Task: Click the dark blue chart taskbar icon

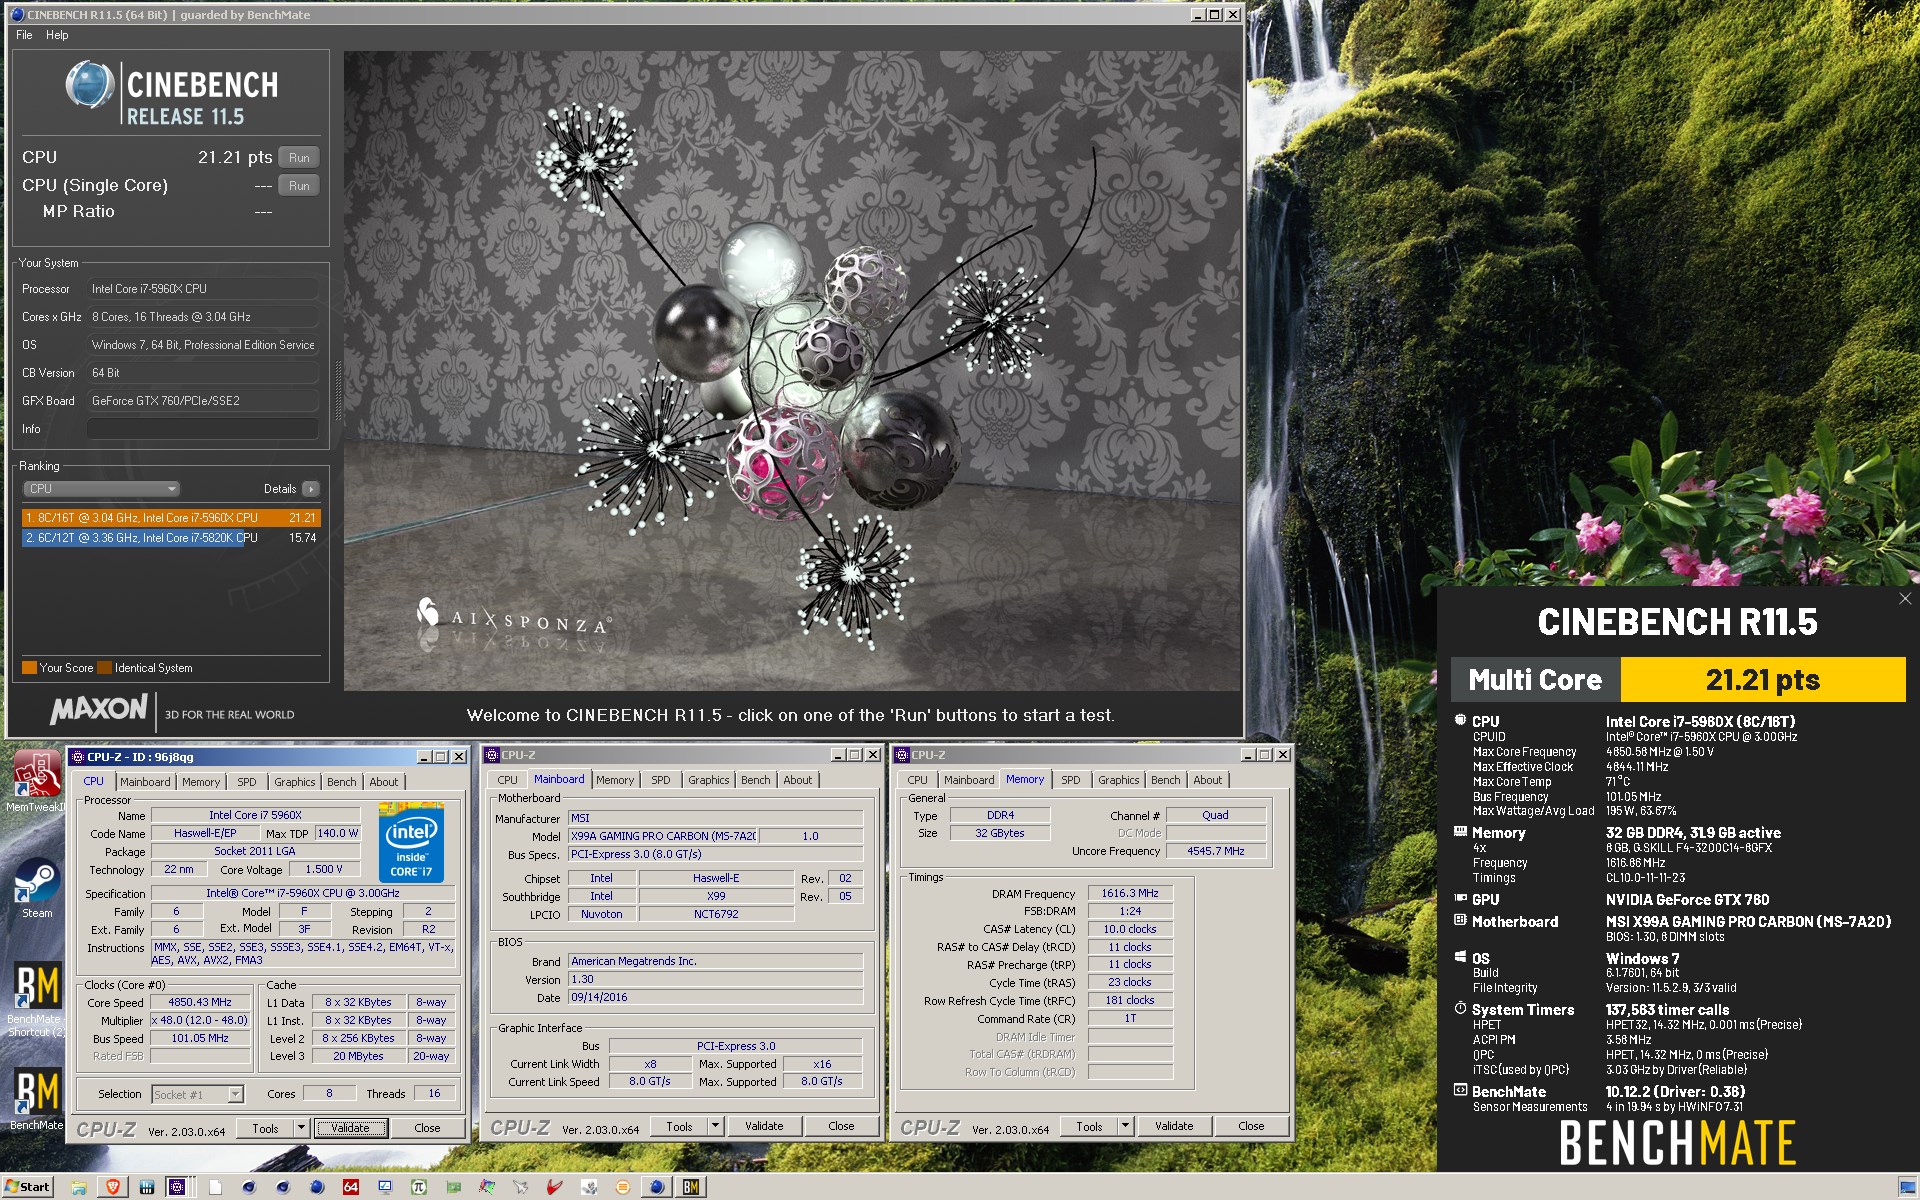Action: 147,1187
